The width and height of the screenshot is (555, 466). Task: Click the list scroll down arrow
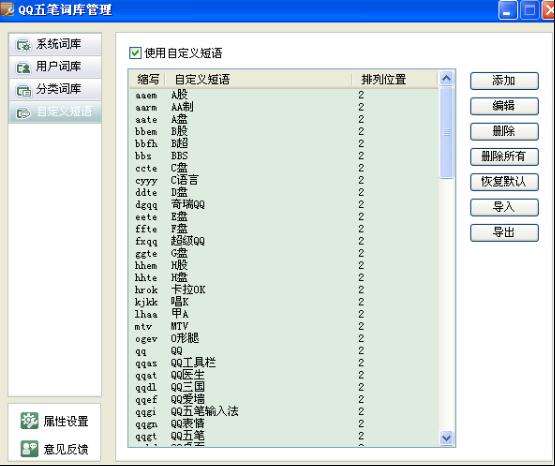pyautogui.click(x=447, y=439)
